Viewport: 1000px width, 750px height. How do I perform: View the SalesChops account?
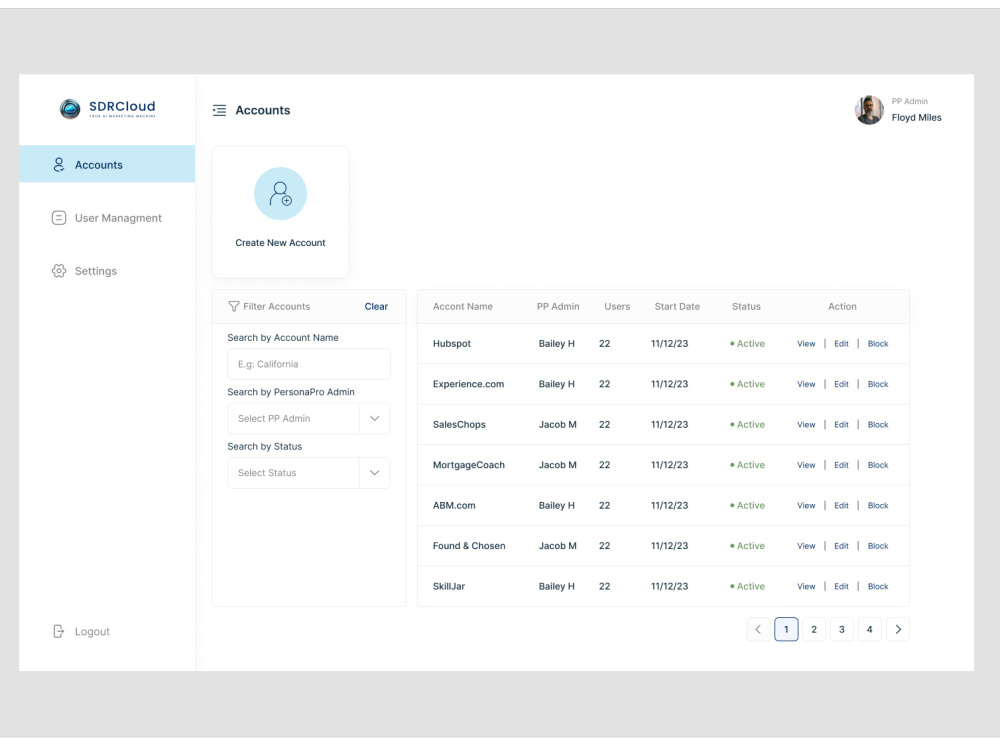tap(806, 425)
